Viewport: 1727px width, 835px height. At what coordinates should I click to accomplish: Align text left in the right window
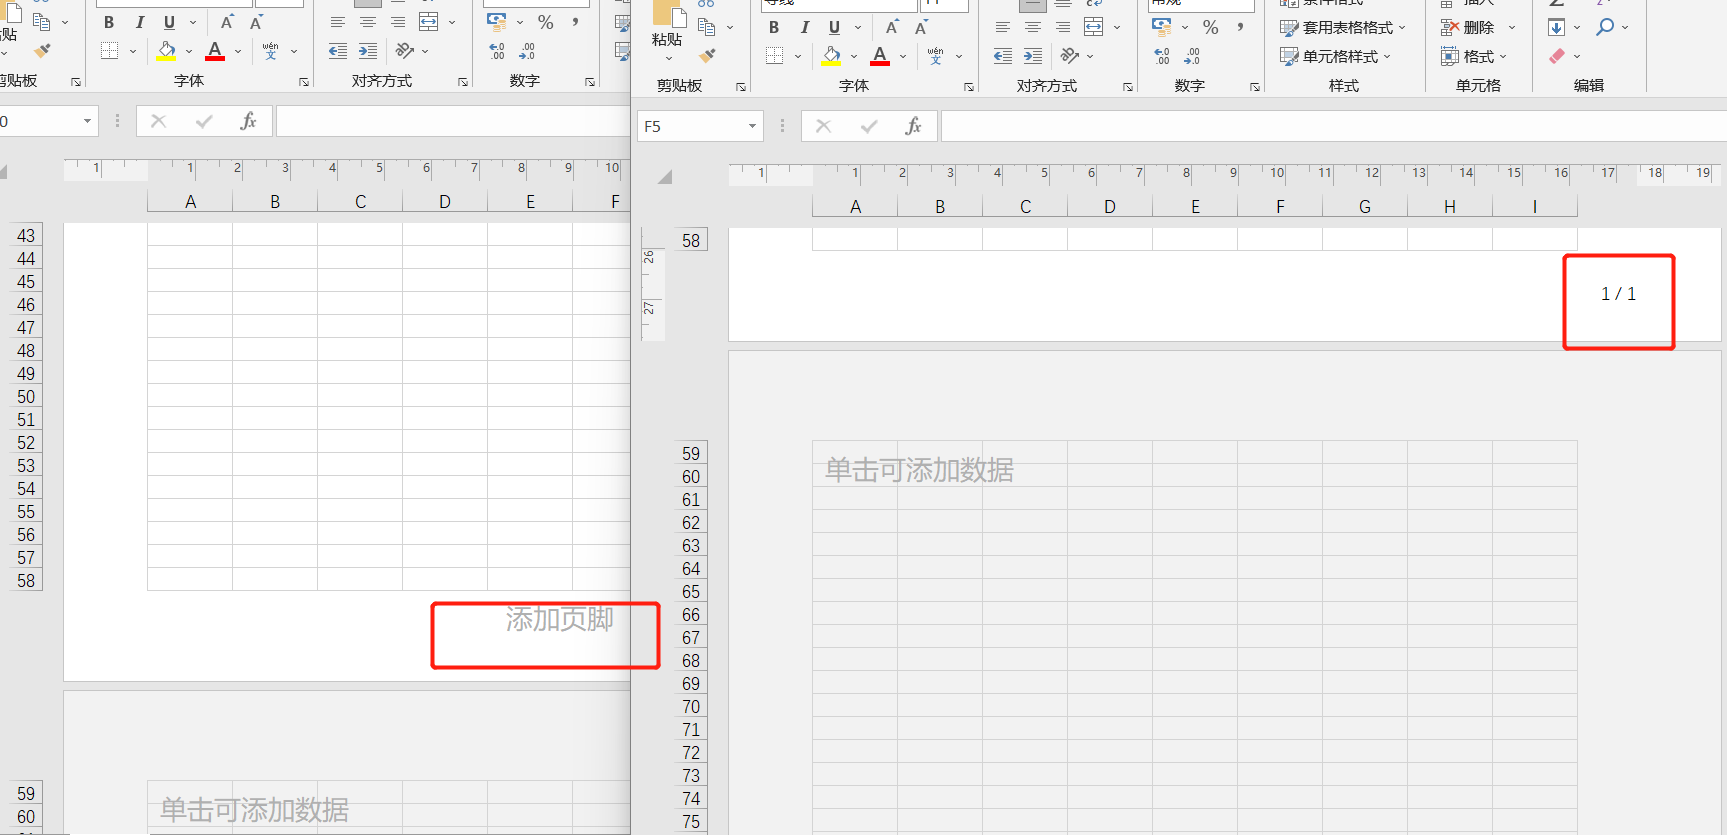coord(1002,28)
